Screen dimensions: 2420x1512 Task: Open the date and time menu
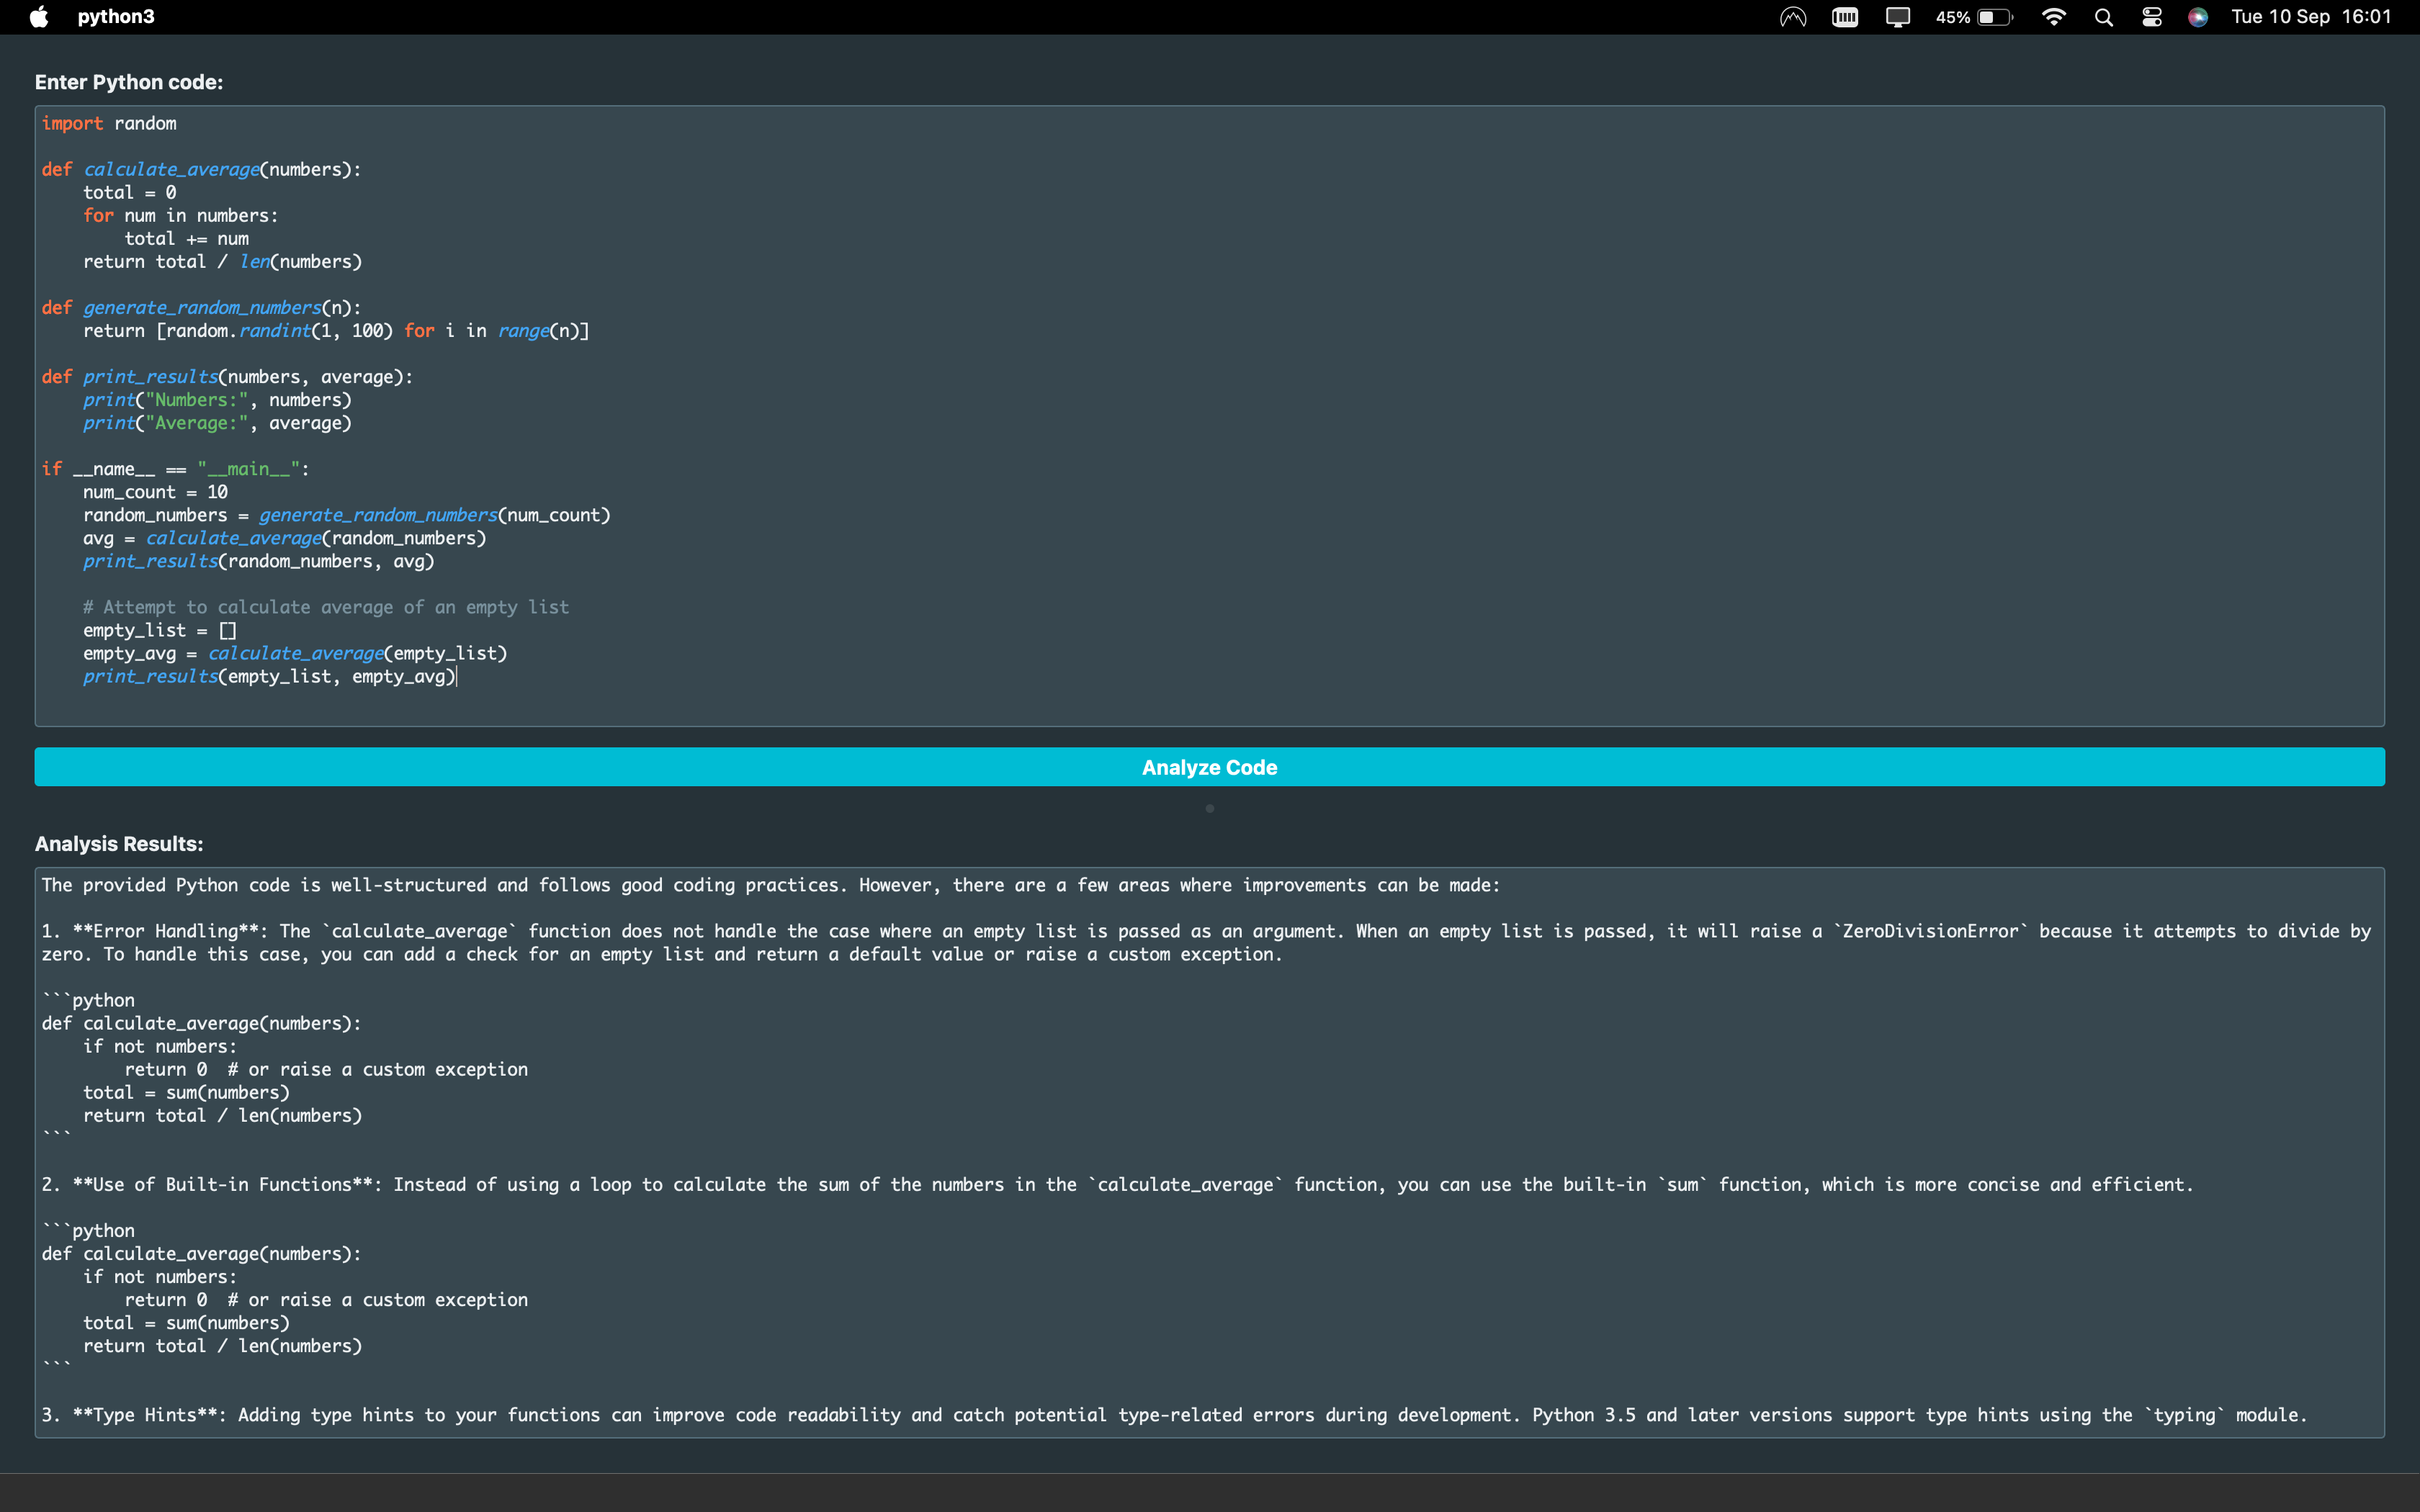tap(2310, 17)
